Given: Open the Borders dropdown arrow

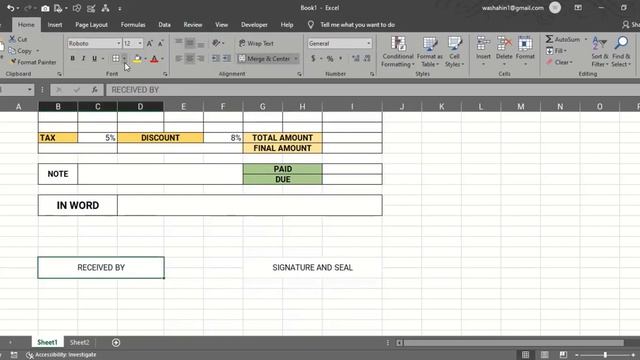Looking at the screenshot, I should click(x=124, y=59).
